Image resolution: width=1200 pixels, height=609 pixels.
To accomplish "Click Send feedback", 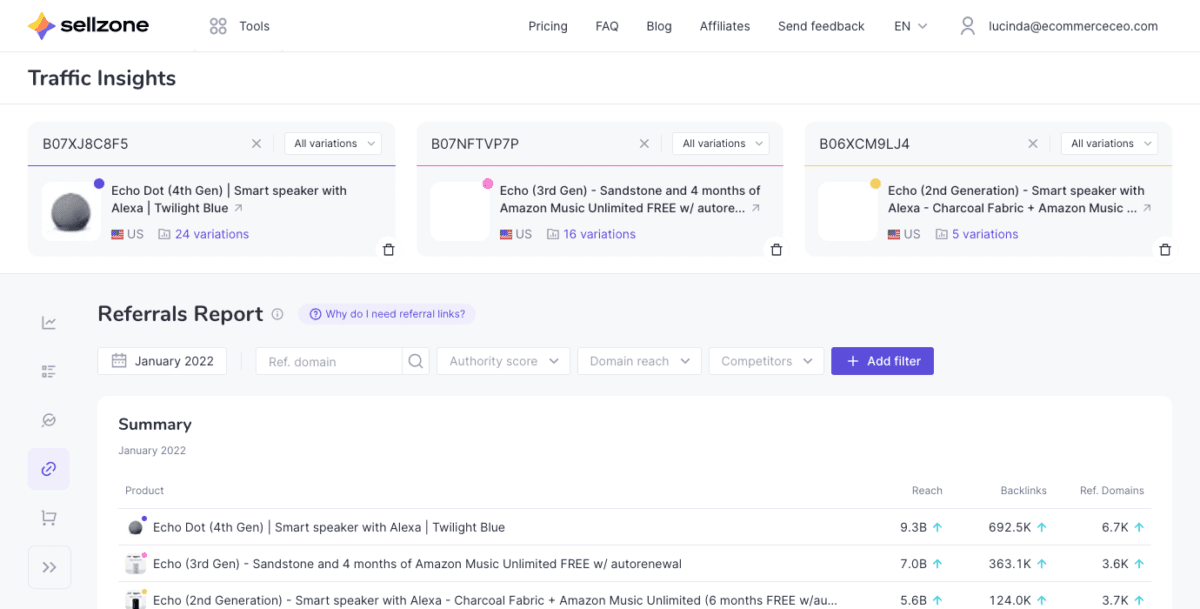I will pyautogui.click(x=821, y=26).
